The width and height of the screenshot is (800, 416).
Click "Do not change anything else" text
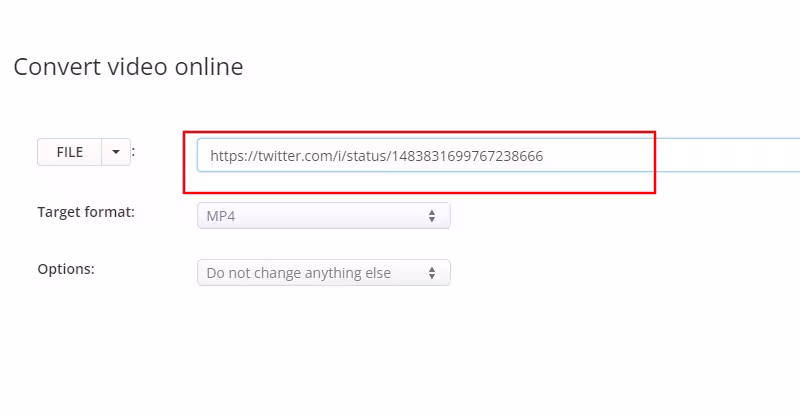click(x=298, y=273)
